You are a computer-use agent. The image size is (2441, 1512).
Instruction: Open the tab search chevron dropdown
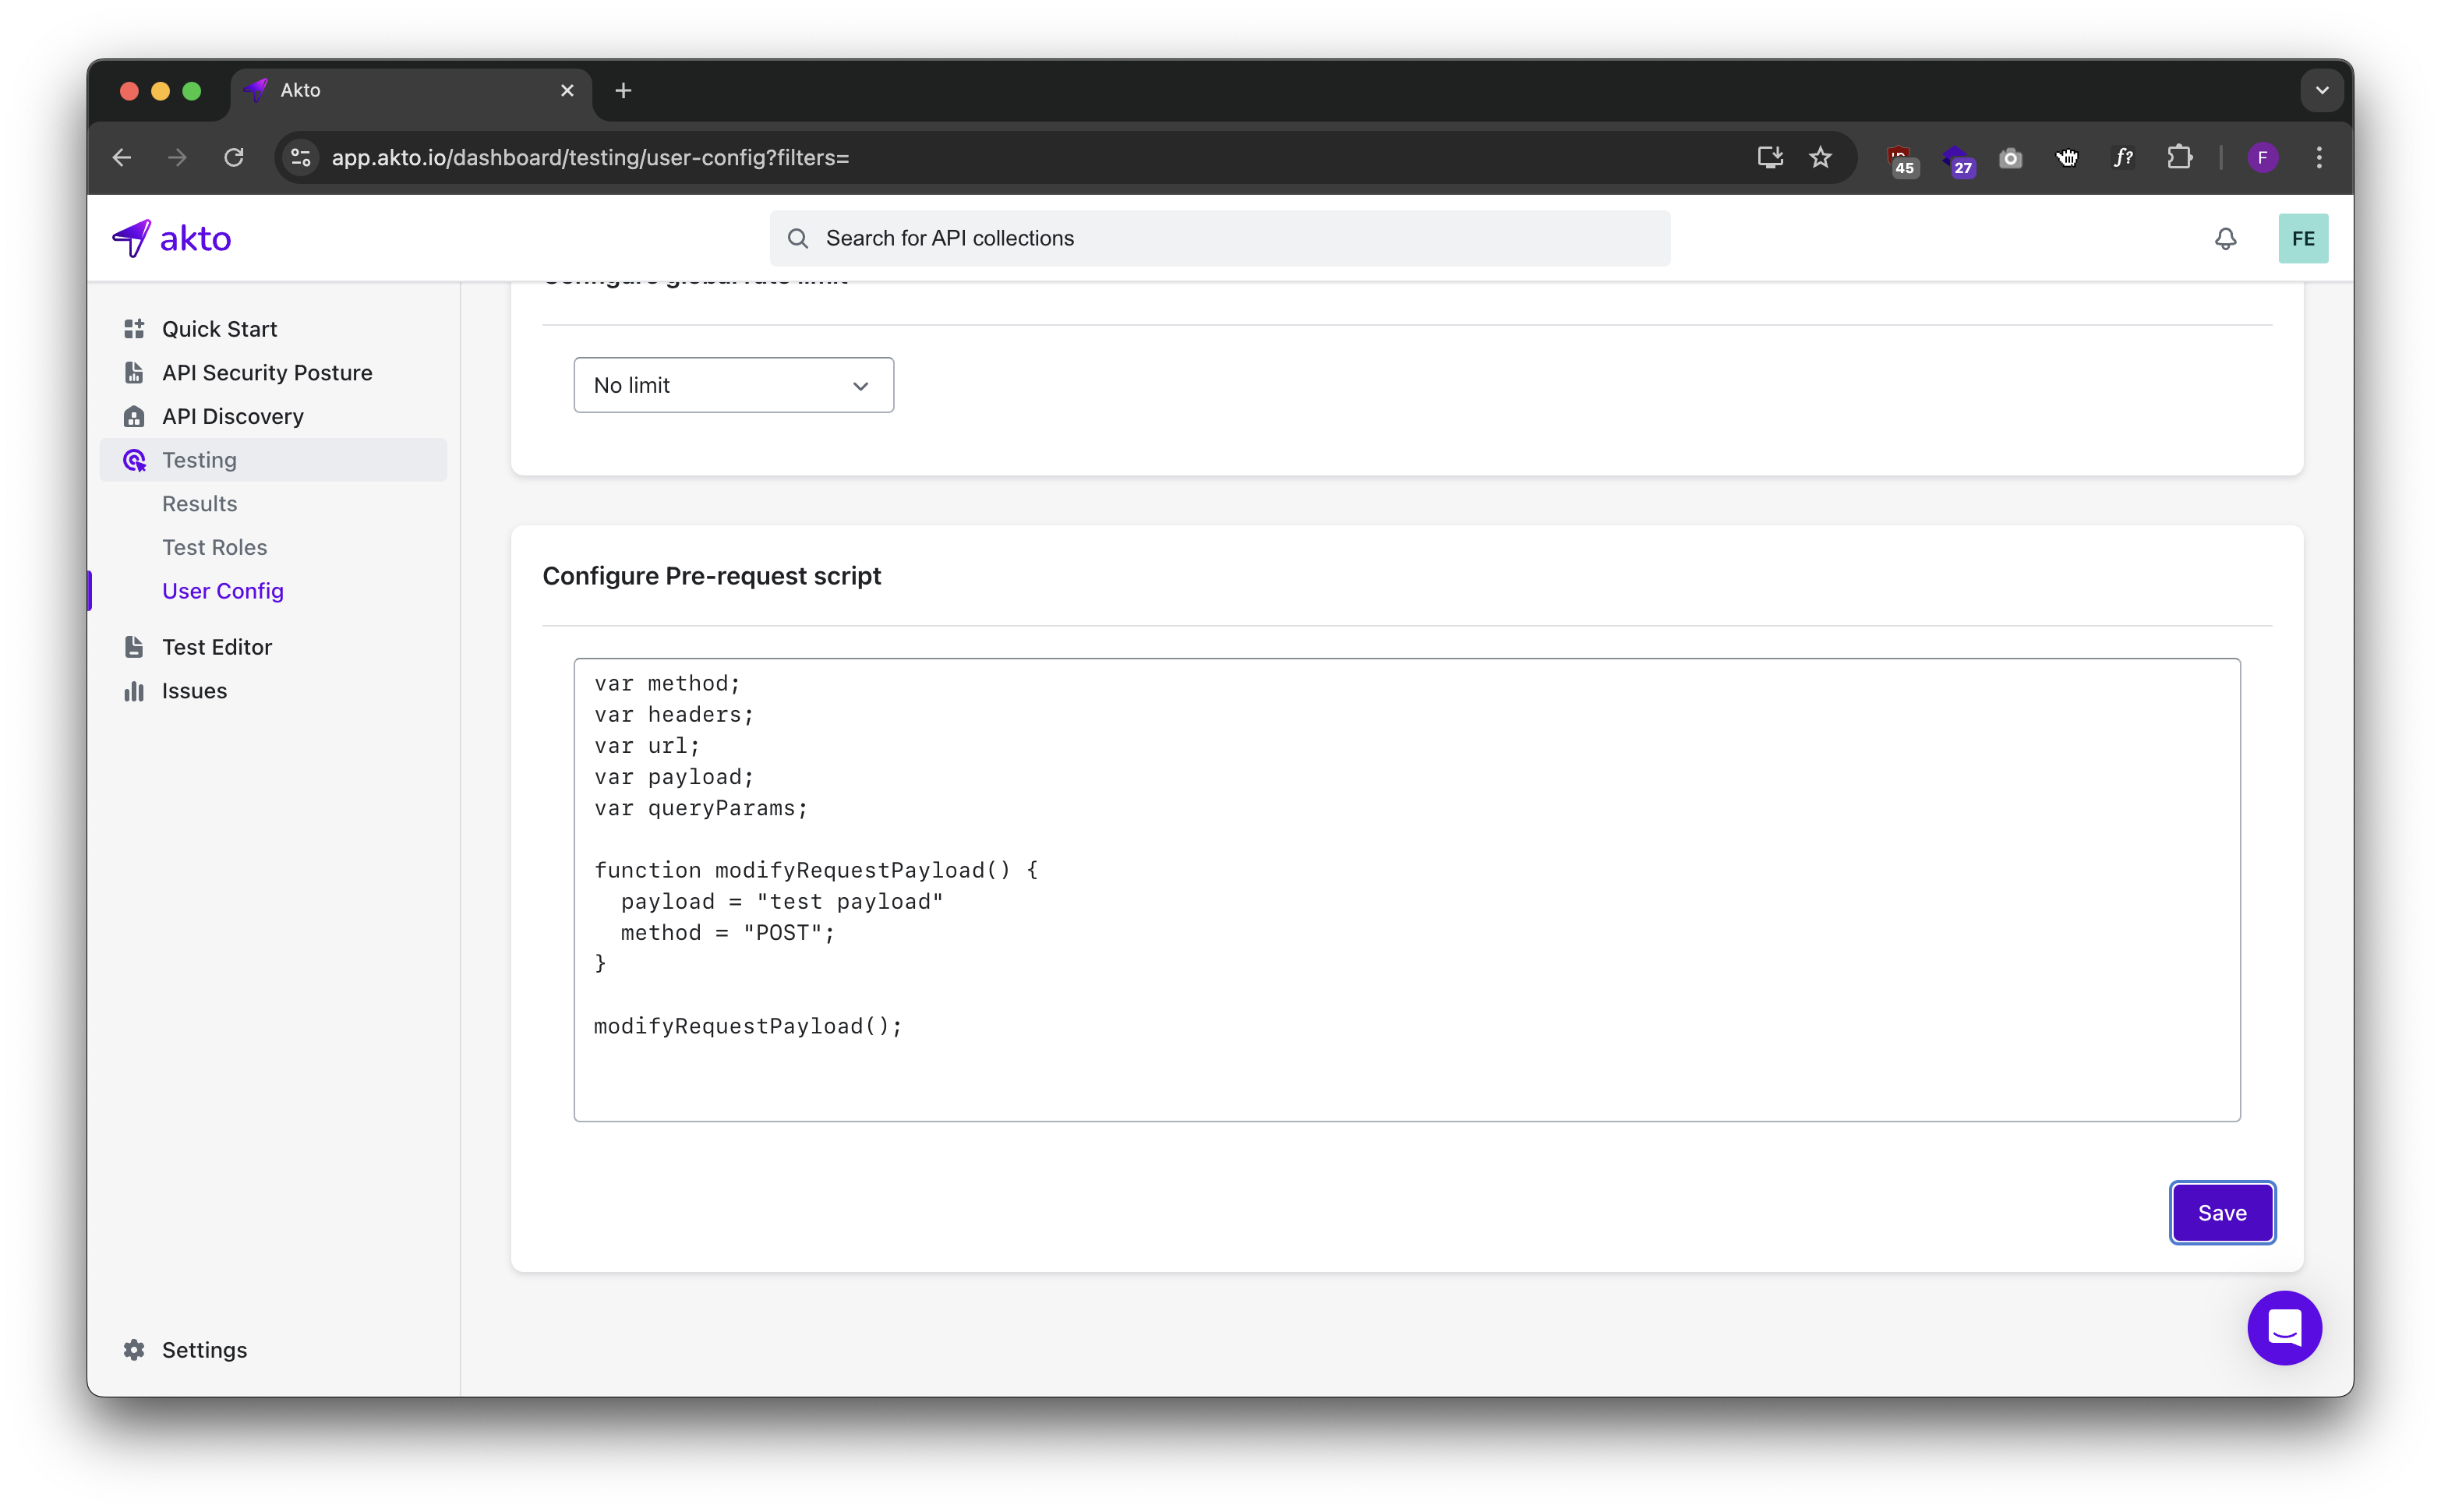click(2321, 90)
